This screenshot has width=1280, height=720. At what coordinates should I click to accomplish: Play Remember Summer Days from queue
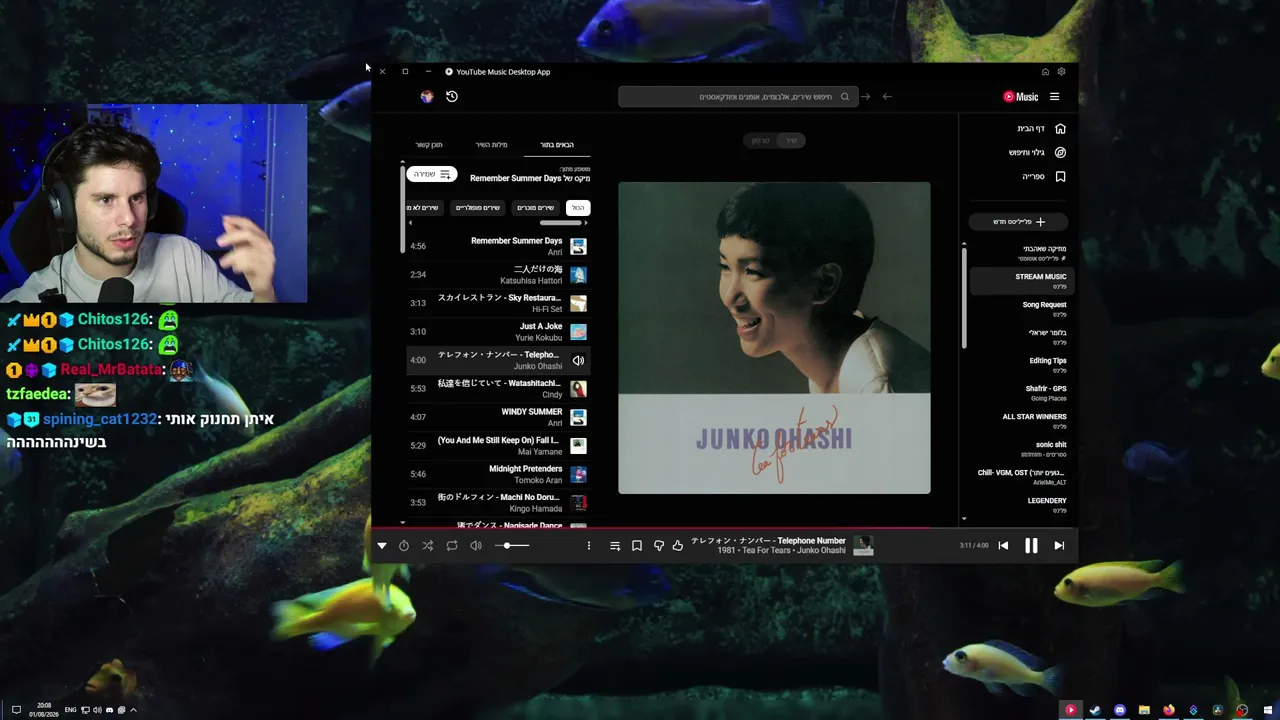[498, 246]
